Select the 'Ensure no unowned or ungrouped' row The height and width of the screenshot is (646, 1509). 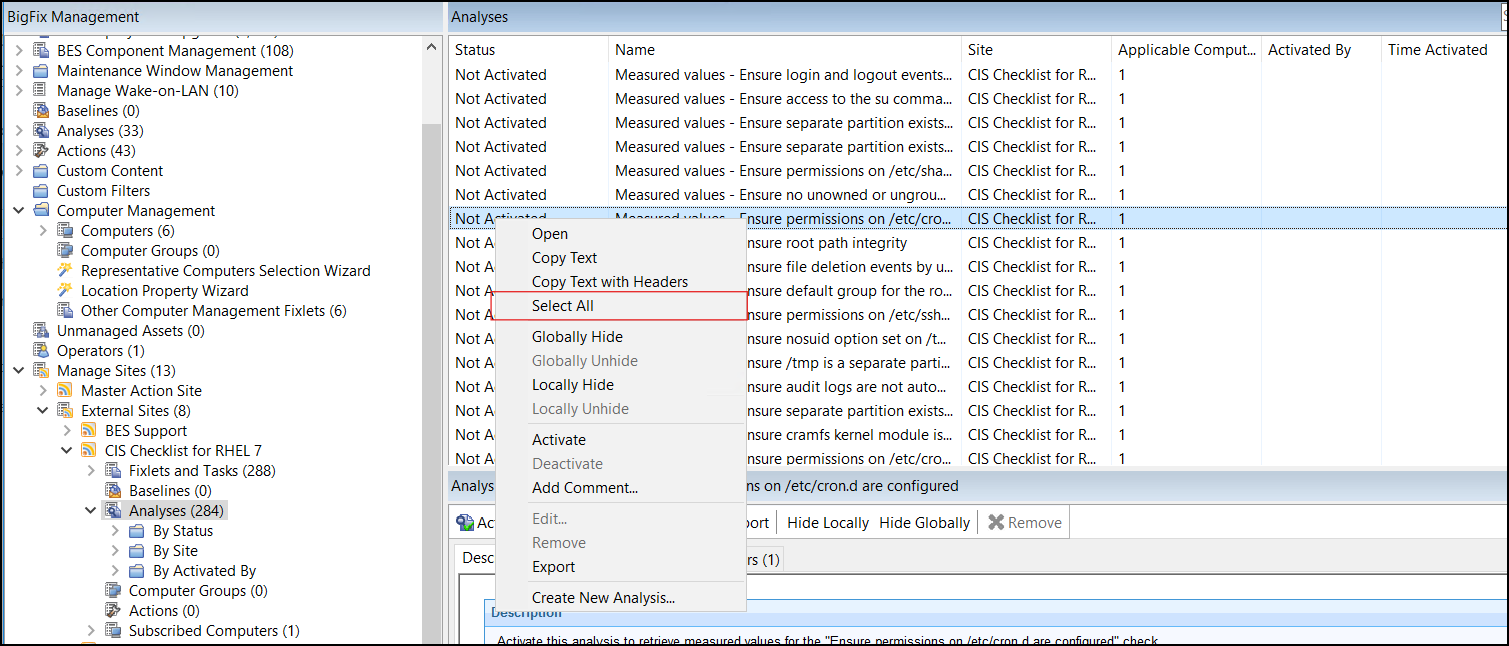(x=978, y=195)
